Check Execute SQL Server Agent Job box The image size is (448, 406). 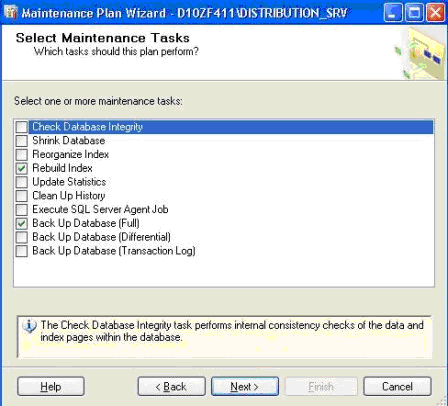[x=22, y=210]
